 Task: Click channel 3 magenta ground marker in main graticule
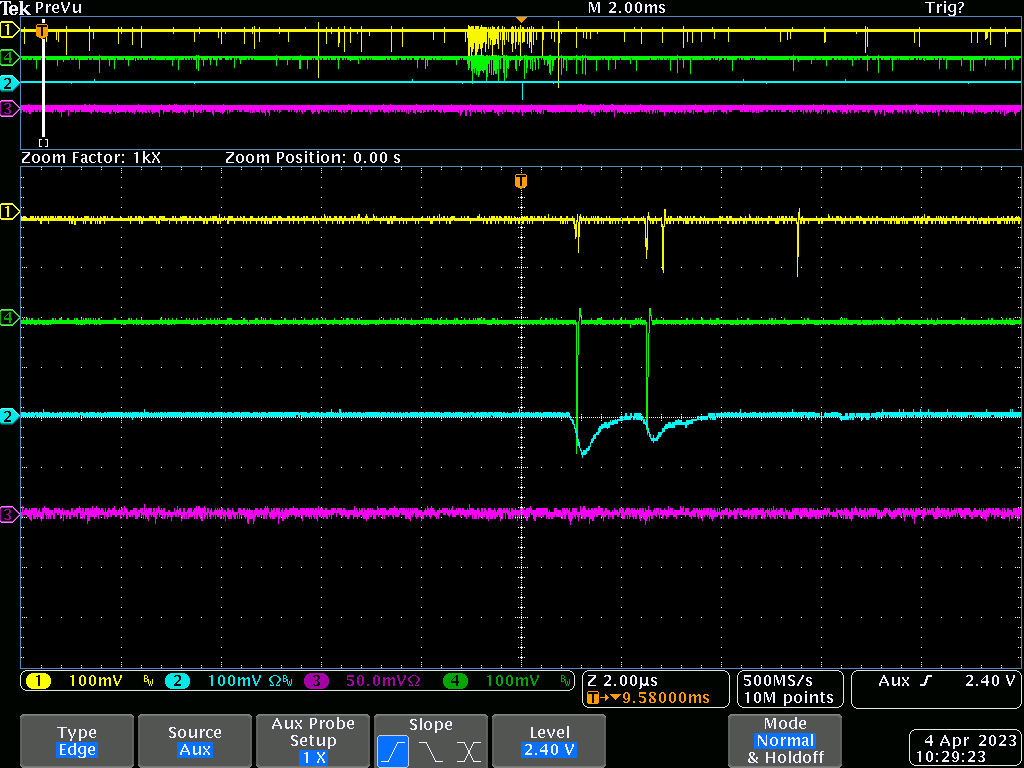point(10,514)
